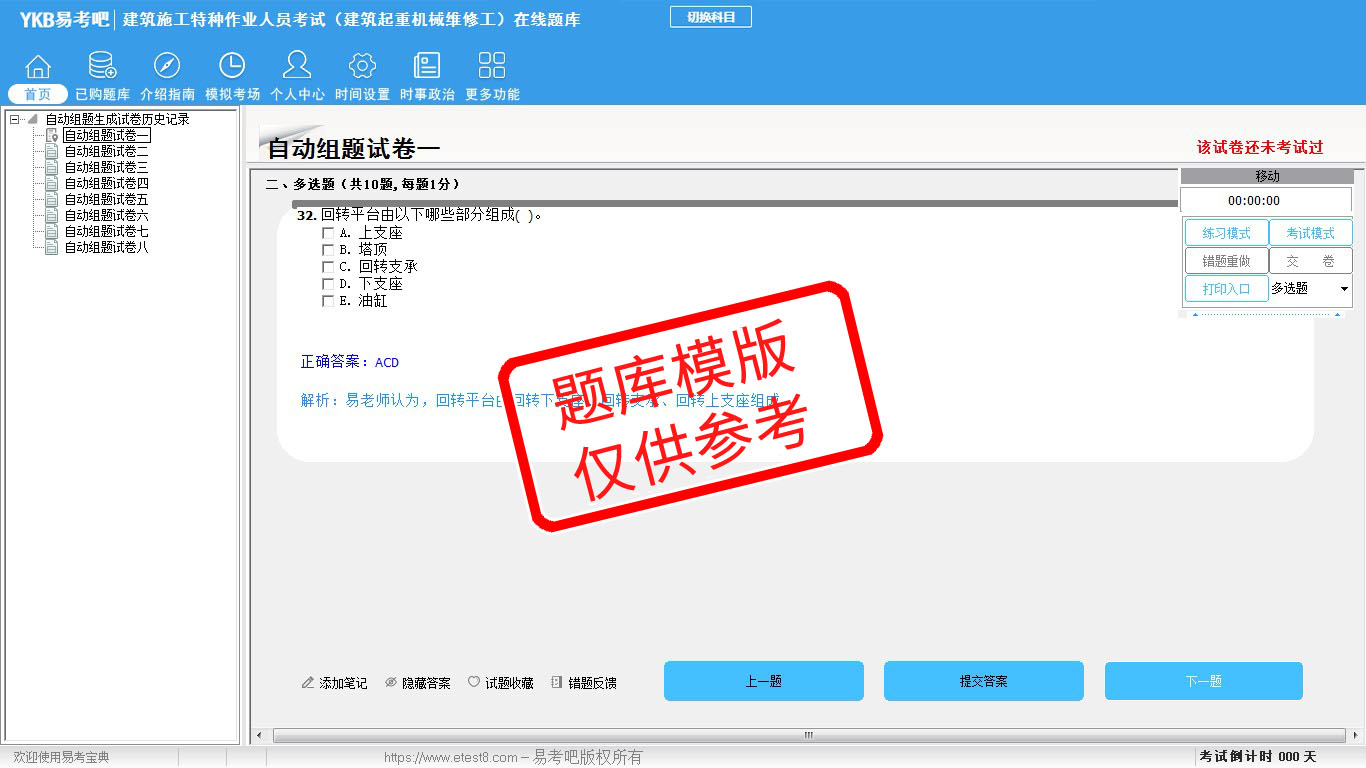Viewport: 1366px width, 768px height.
Task: Open the 个人中心 user icon
Action: (297, 67)
